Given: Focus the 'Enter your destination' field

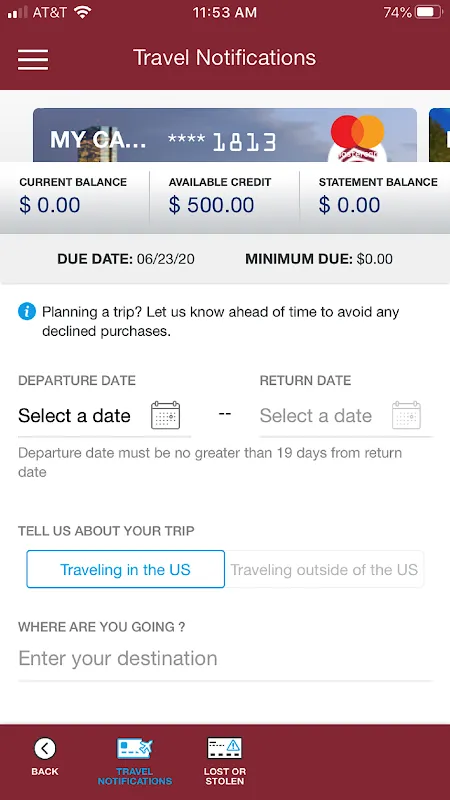Looking at the screenshot, I should click(x=225, y=659).
